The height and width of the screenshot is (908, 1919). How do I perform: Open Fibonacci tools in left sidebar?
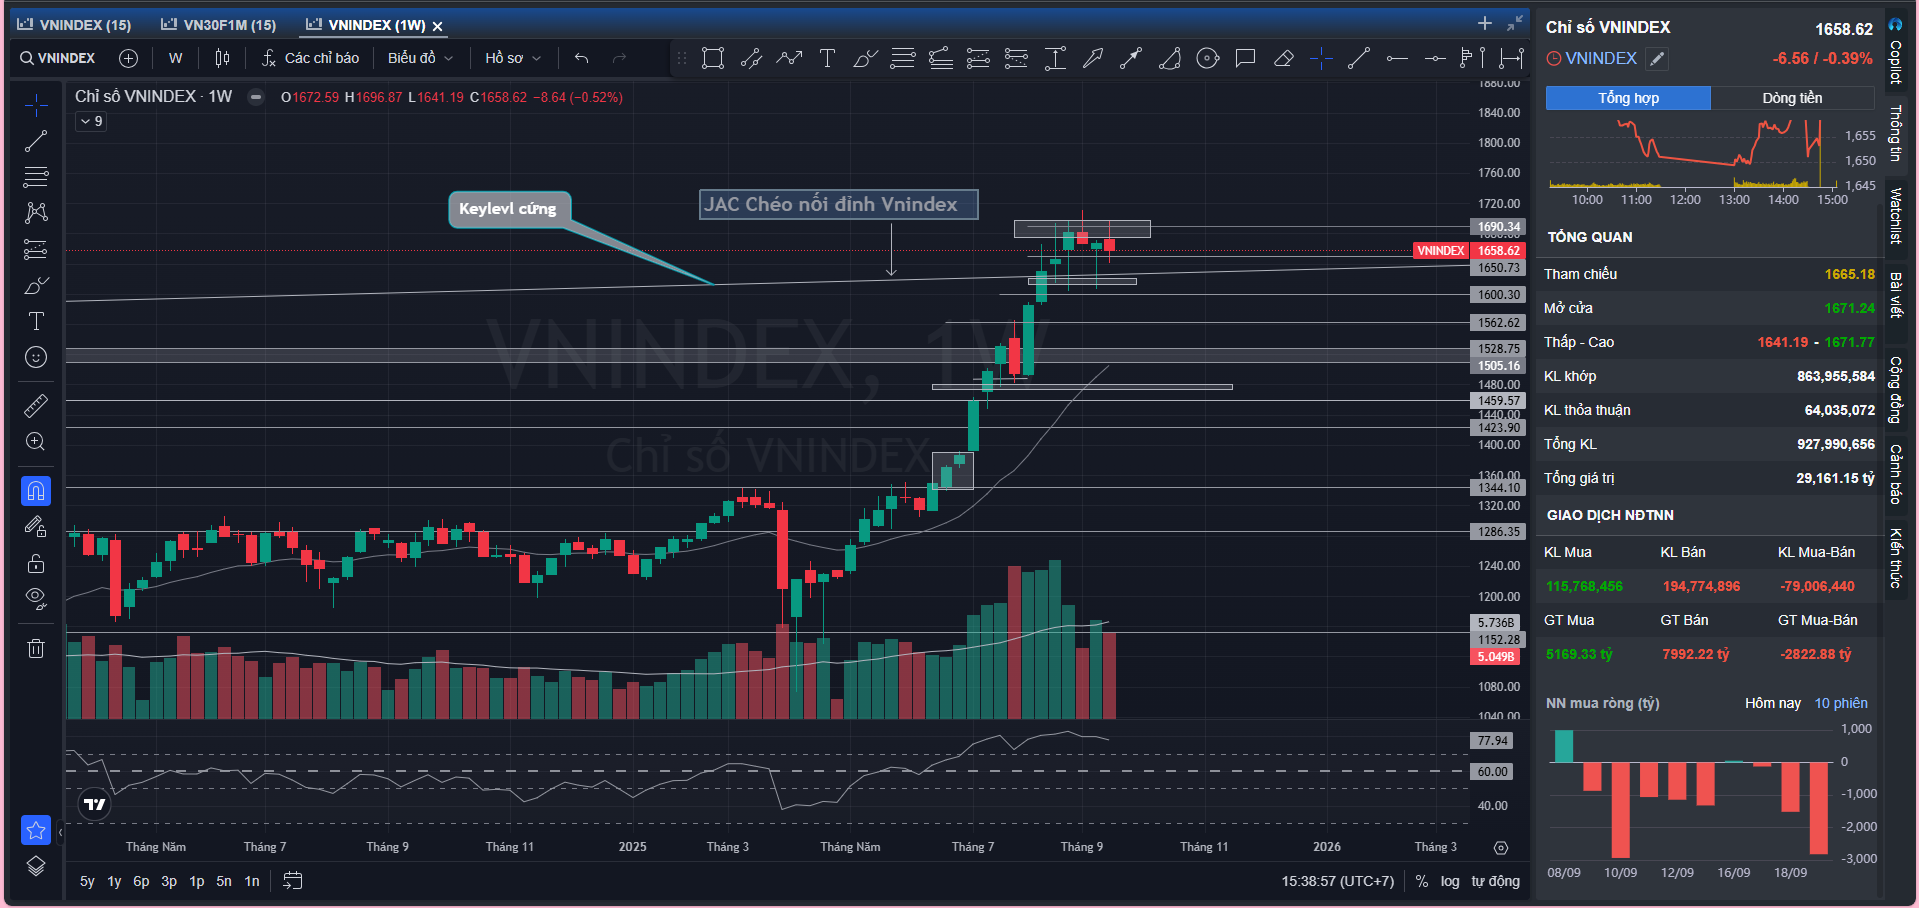(36, 177)
